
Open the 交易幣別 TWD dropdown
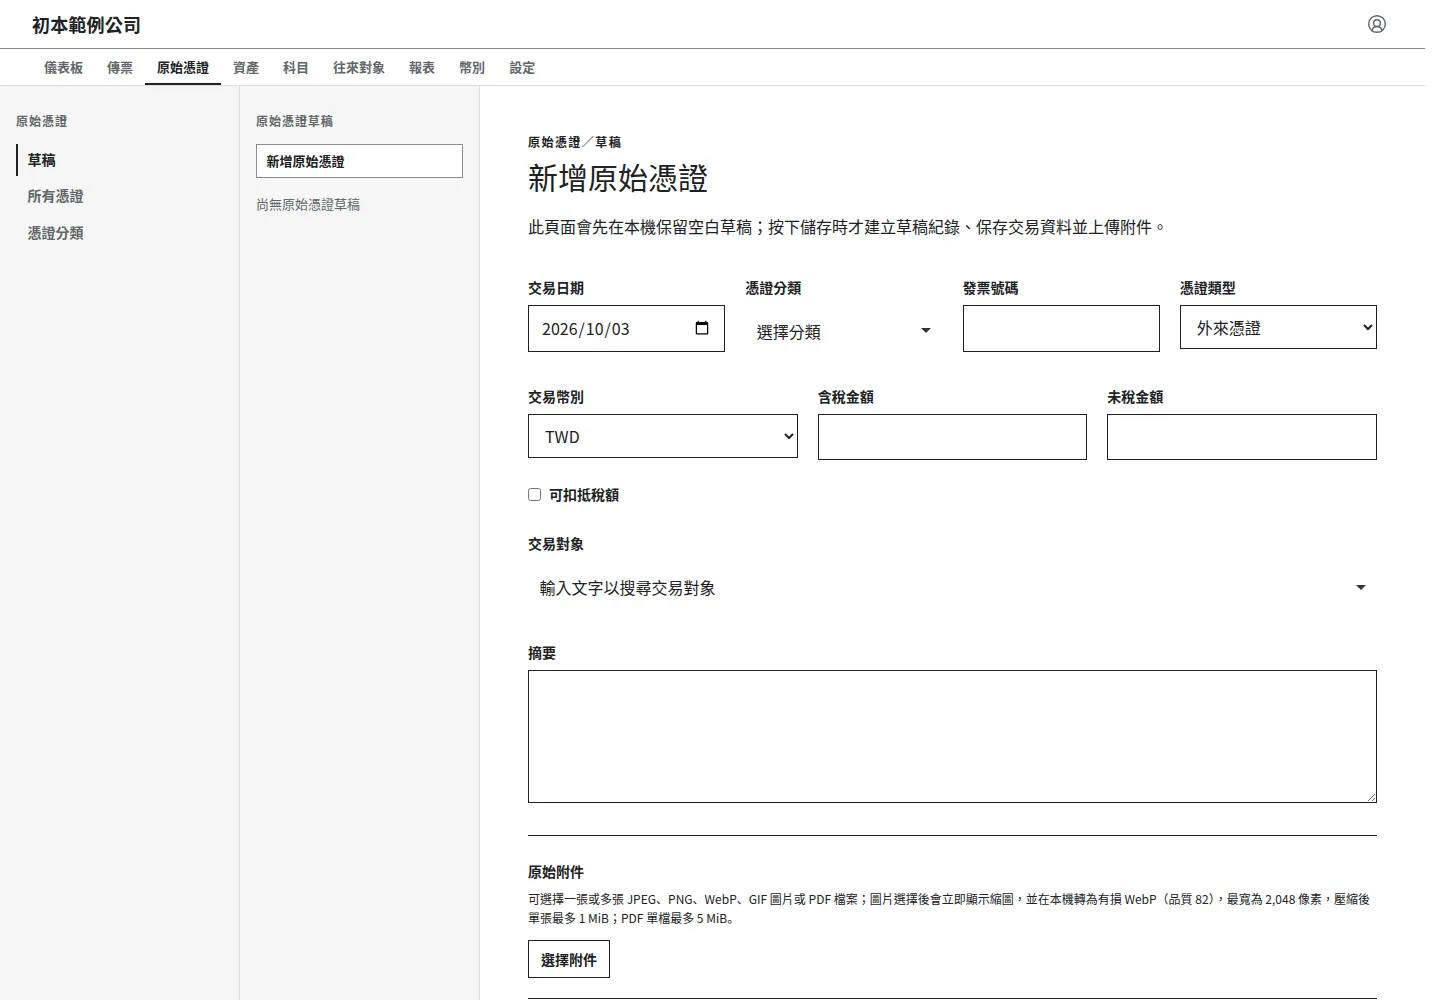point(663,436)
